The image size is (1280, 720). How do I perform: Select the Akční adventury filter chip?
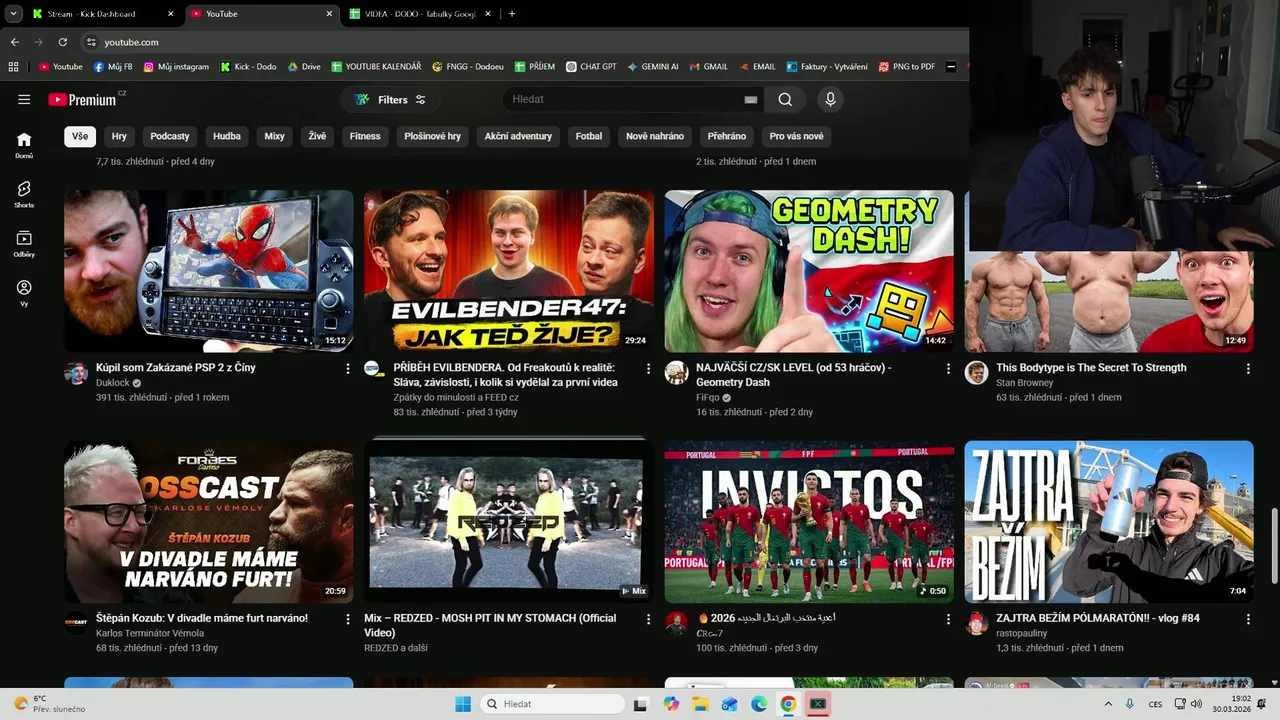pyautogui.click(x=518, y=136)
